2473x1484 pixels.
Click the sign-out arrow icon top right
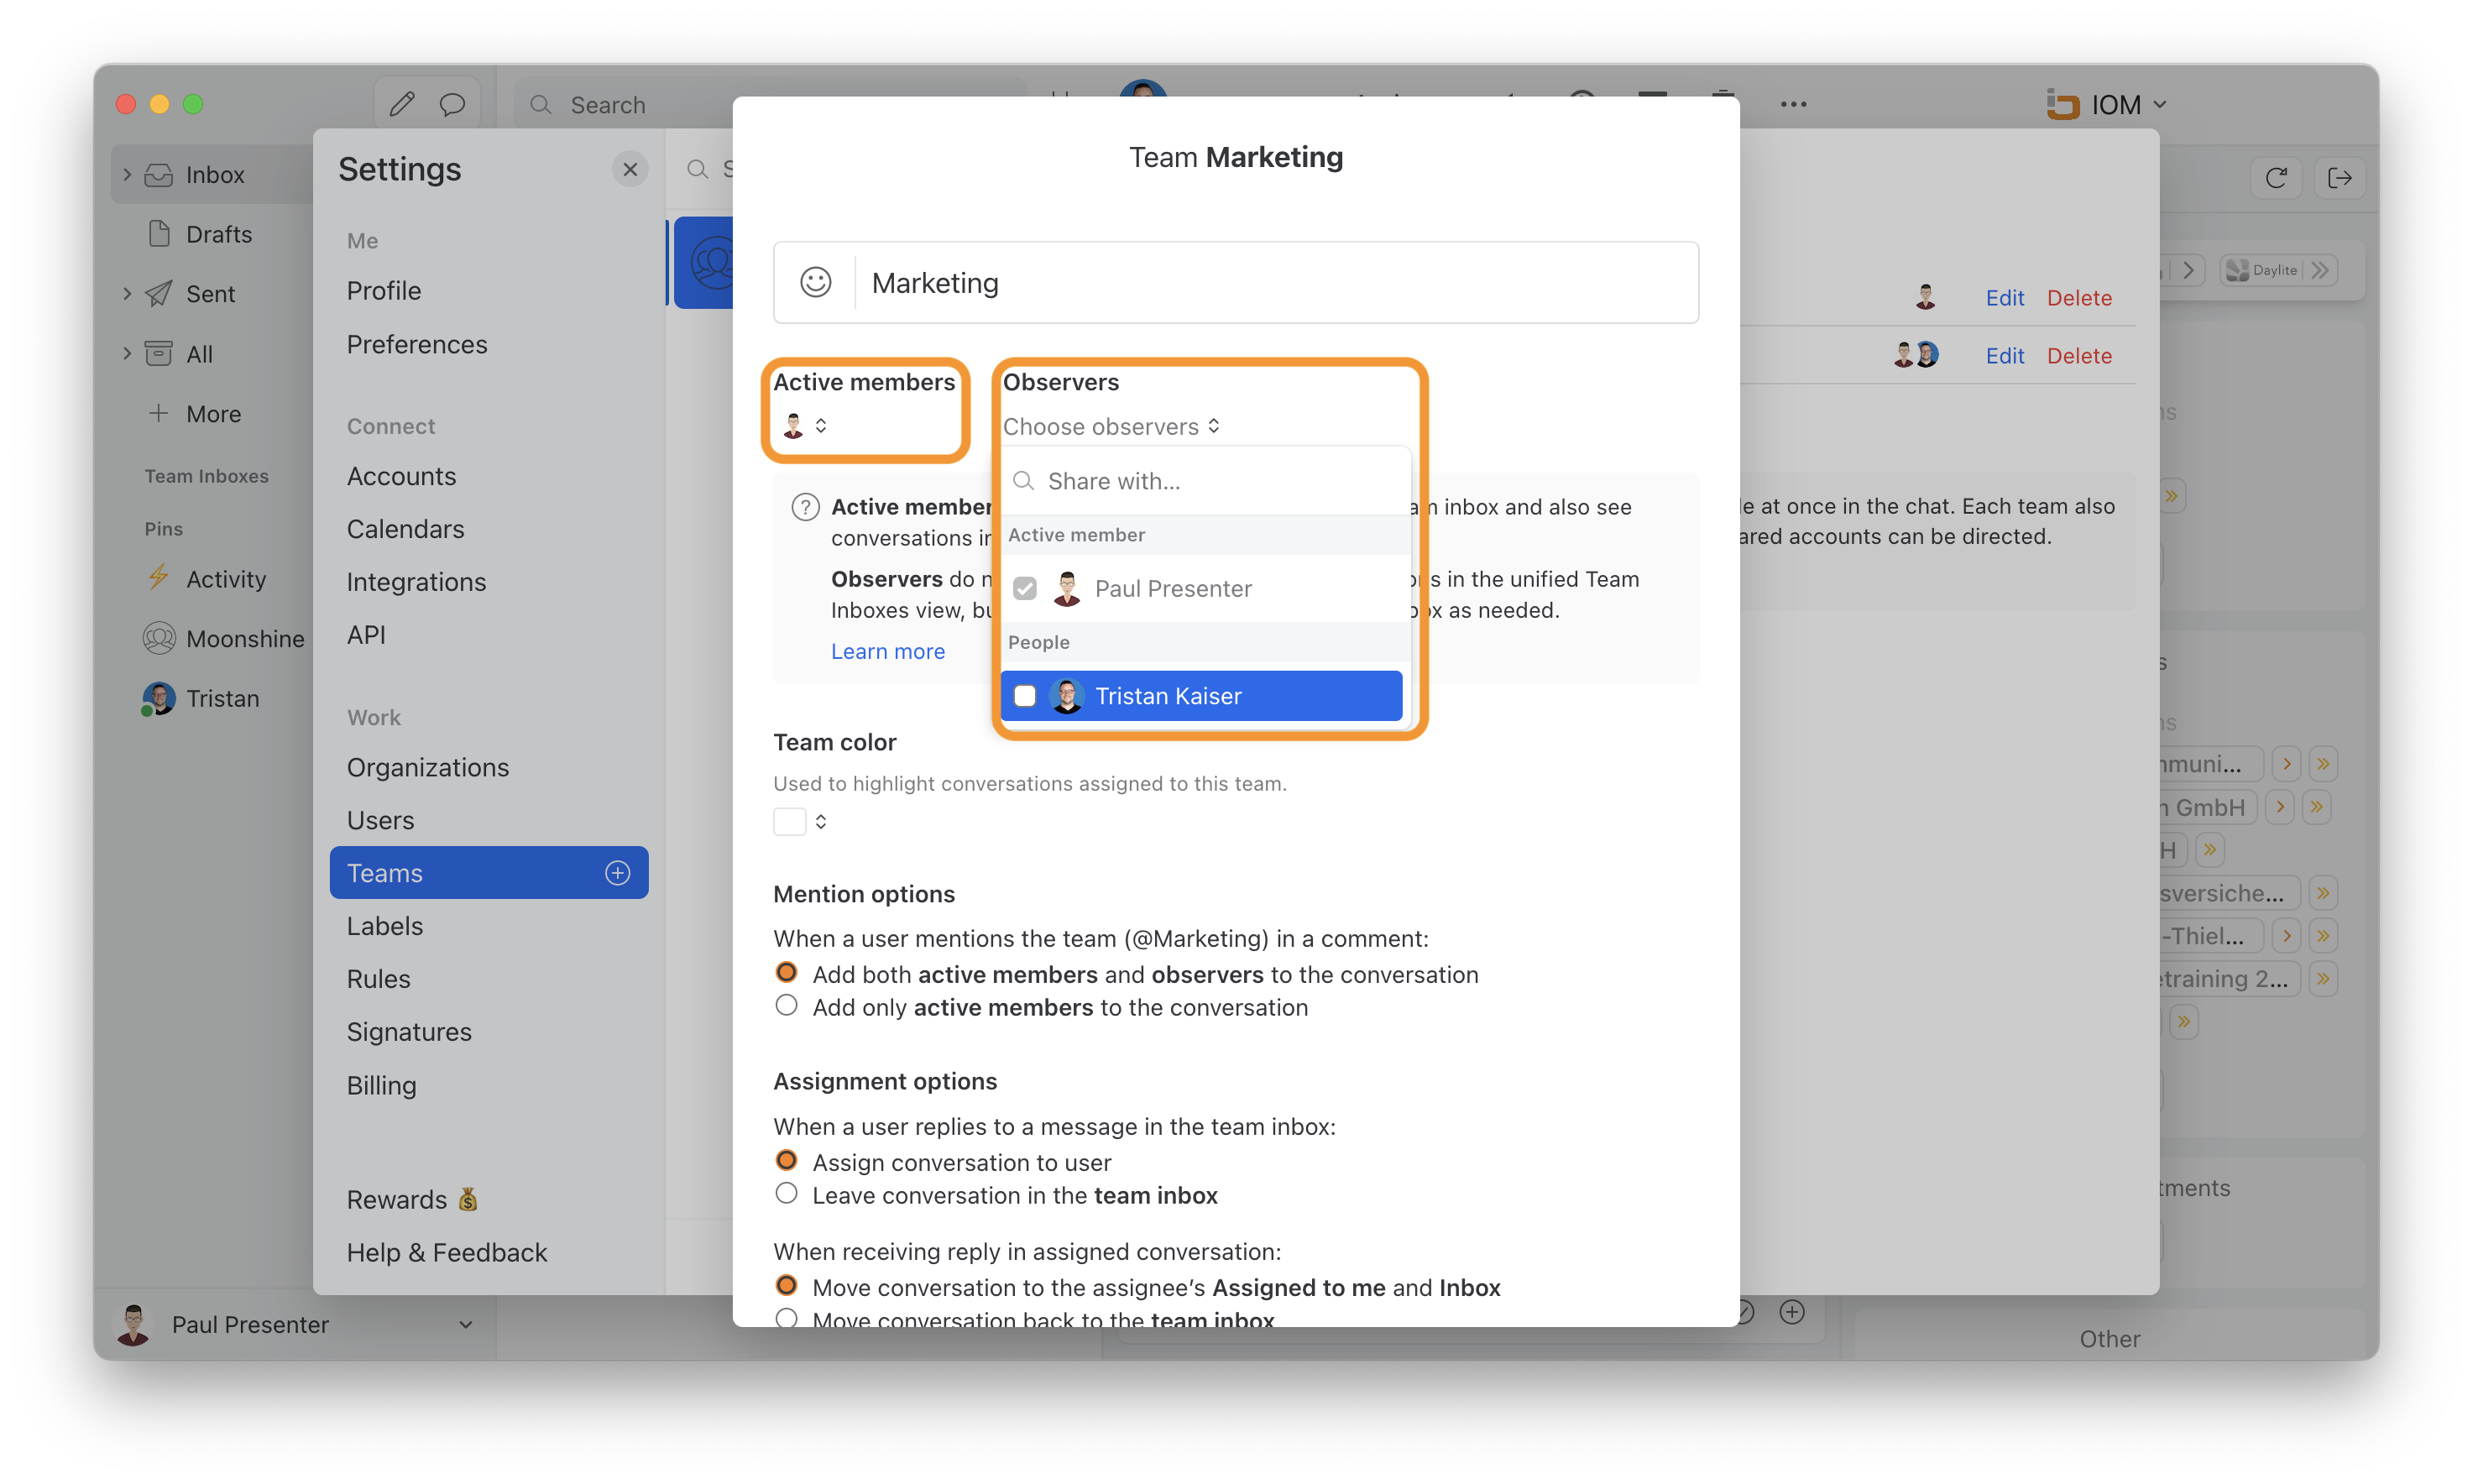point(2340,178)
